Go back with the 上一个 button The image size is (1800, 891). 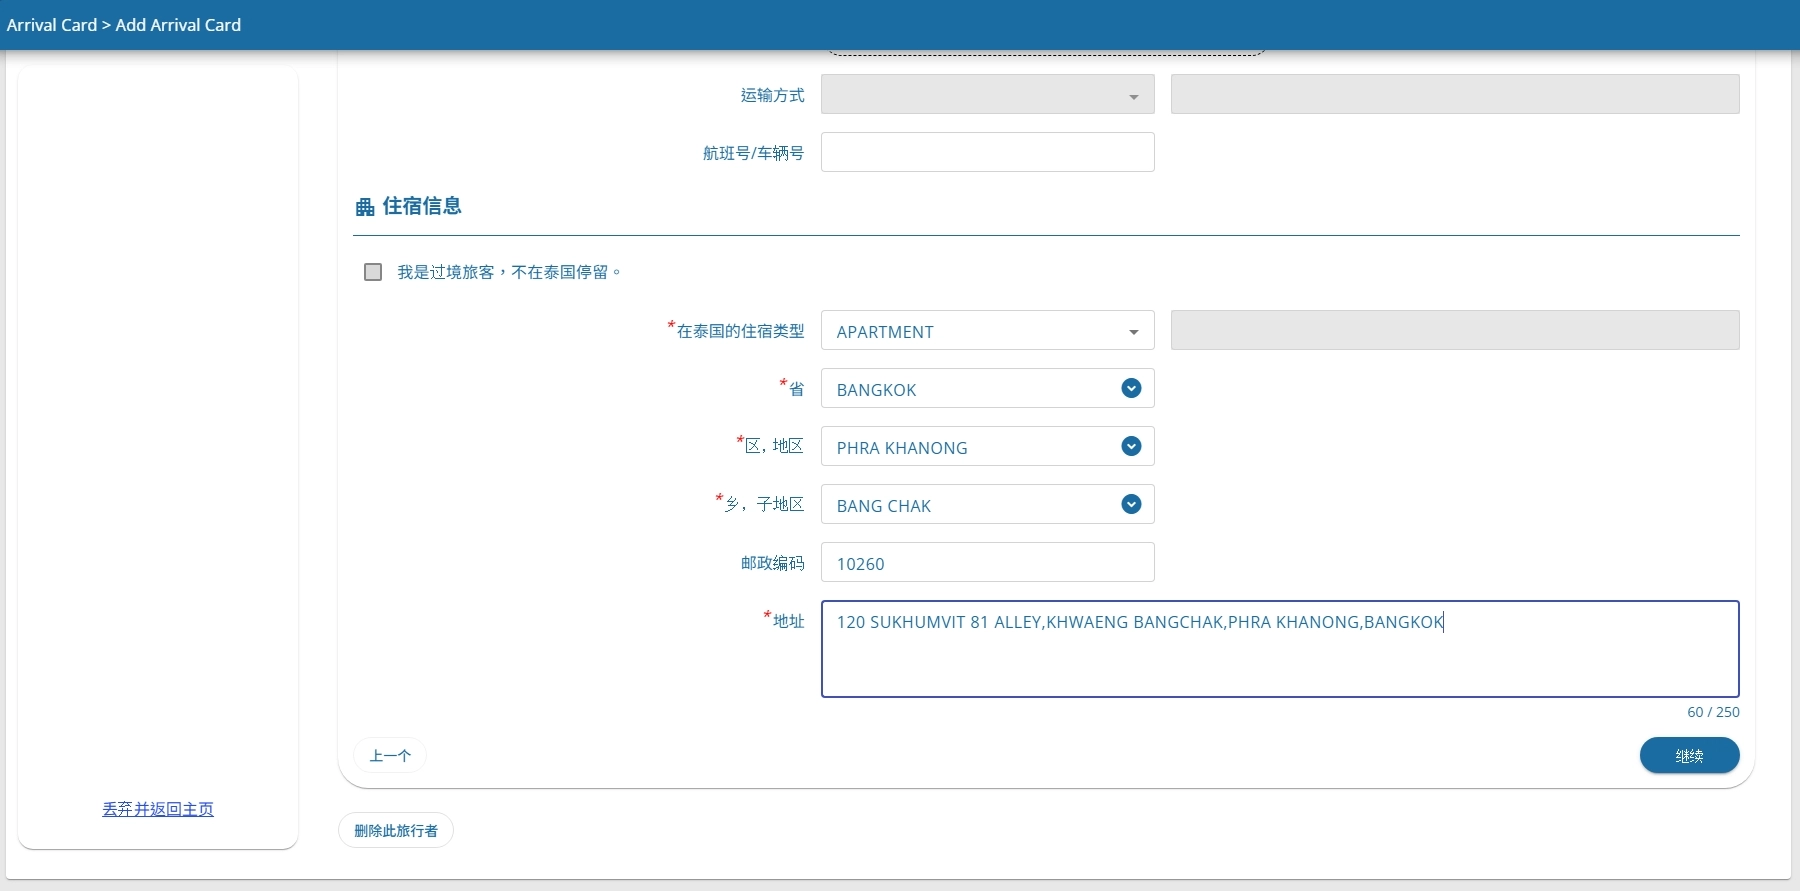(390, 755)
